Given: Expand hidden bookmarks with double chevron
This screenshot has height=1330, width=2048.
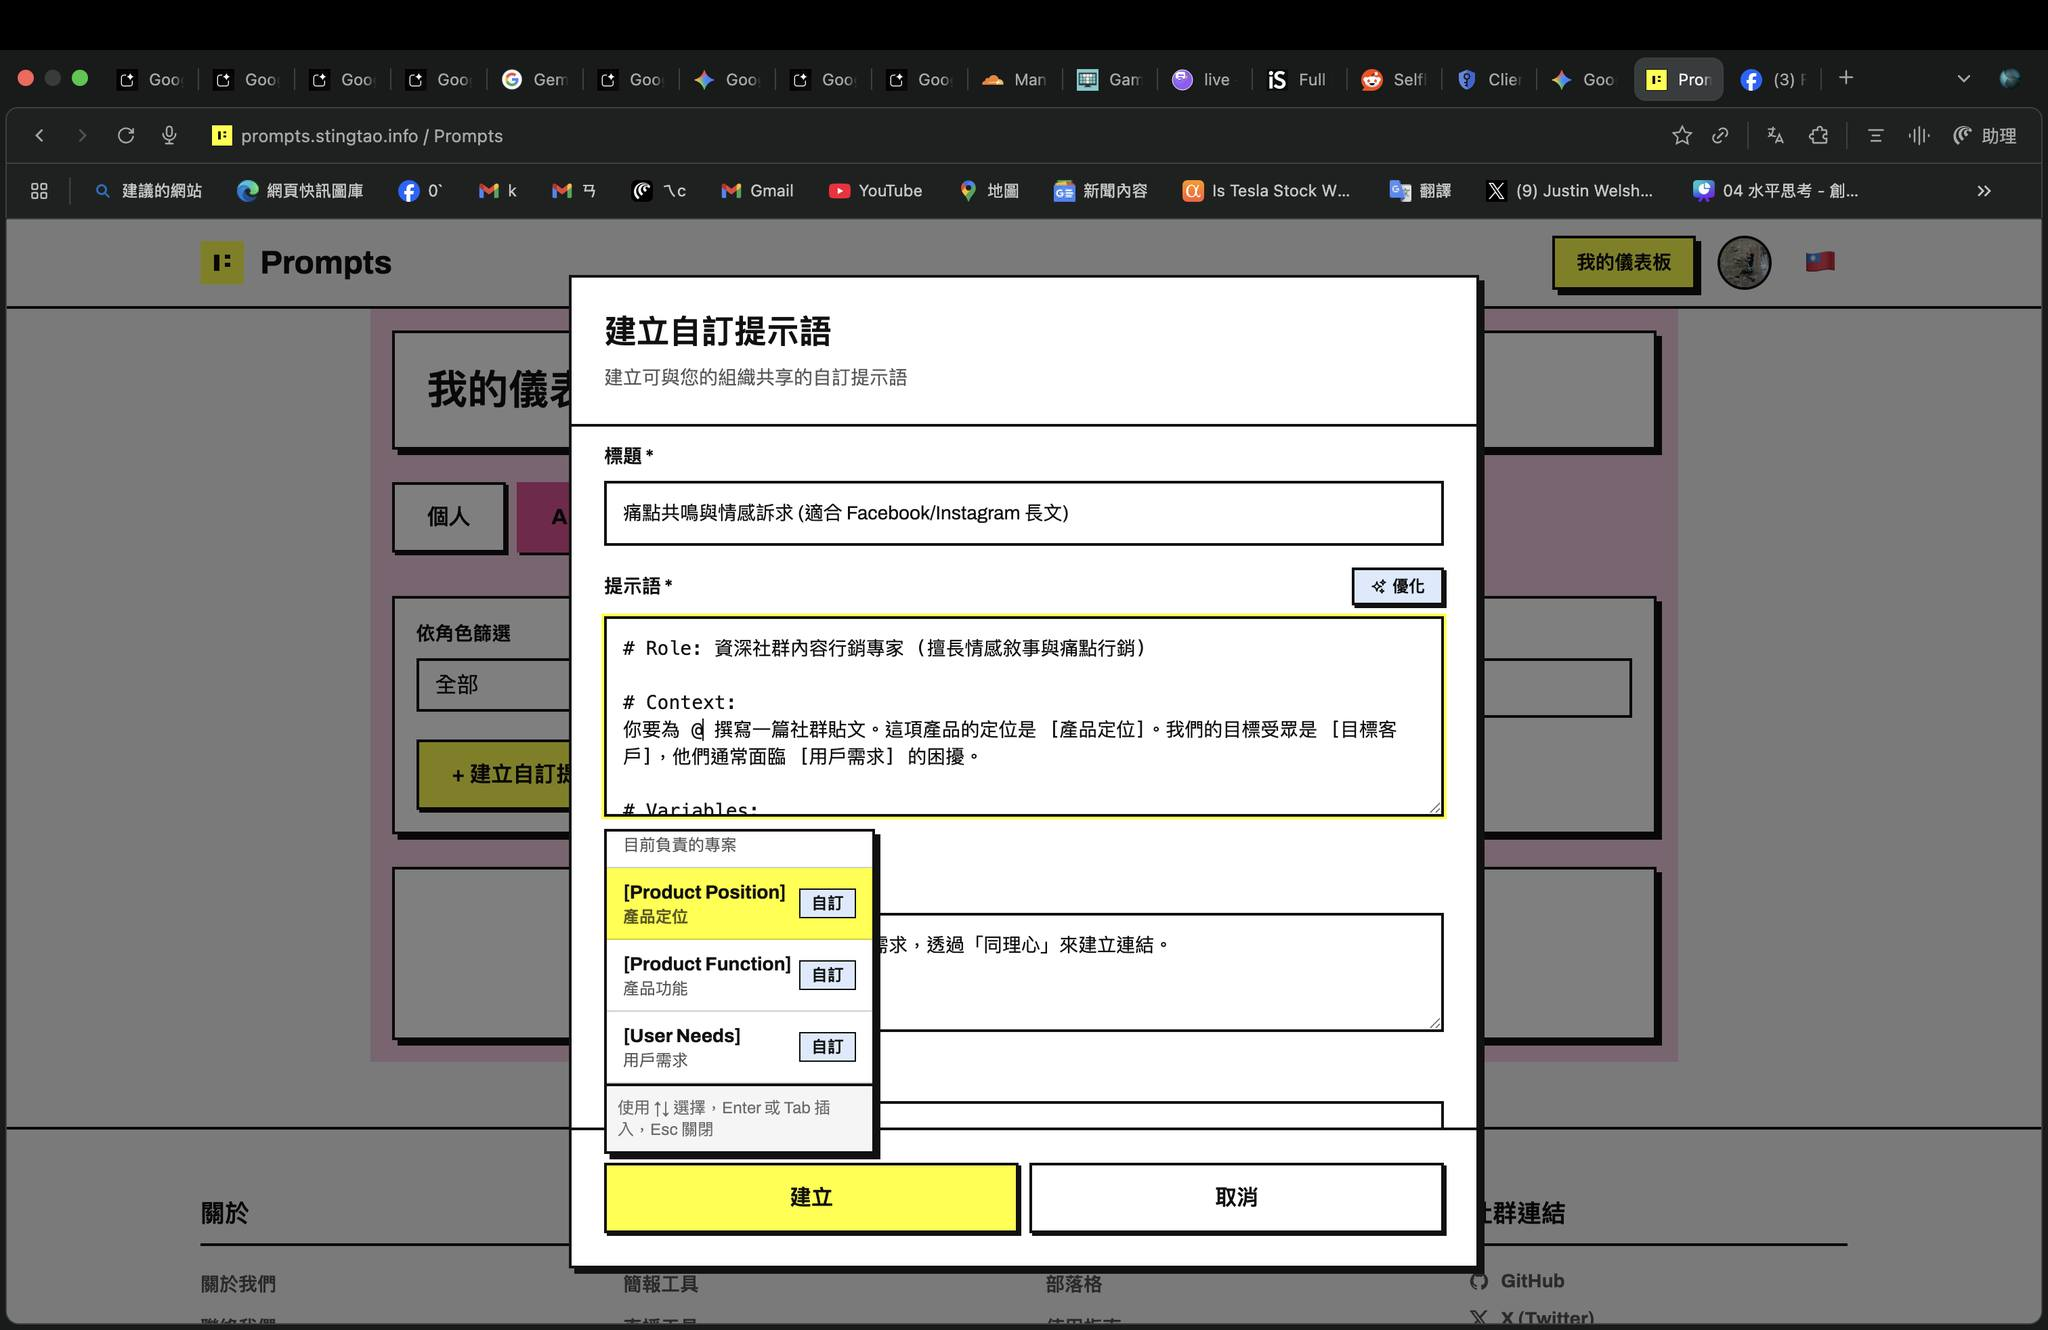Looking at the screenshot, I should 1984,191.
